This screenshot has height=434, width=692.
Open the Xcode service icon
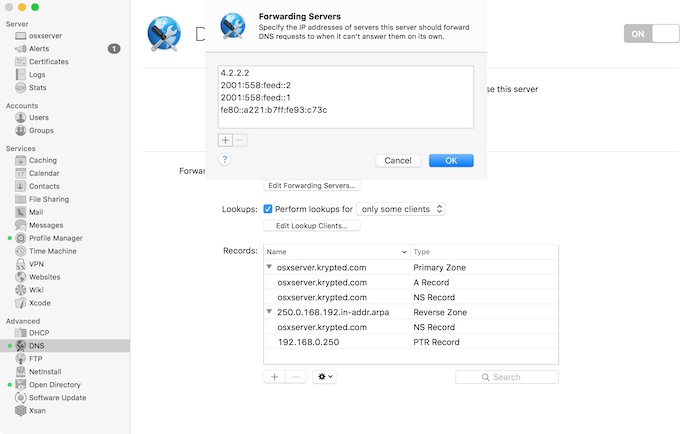point(20,303)
